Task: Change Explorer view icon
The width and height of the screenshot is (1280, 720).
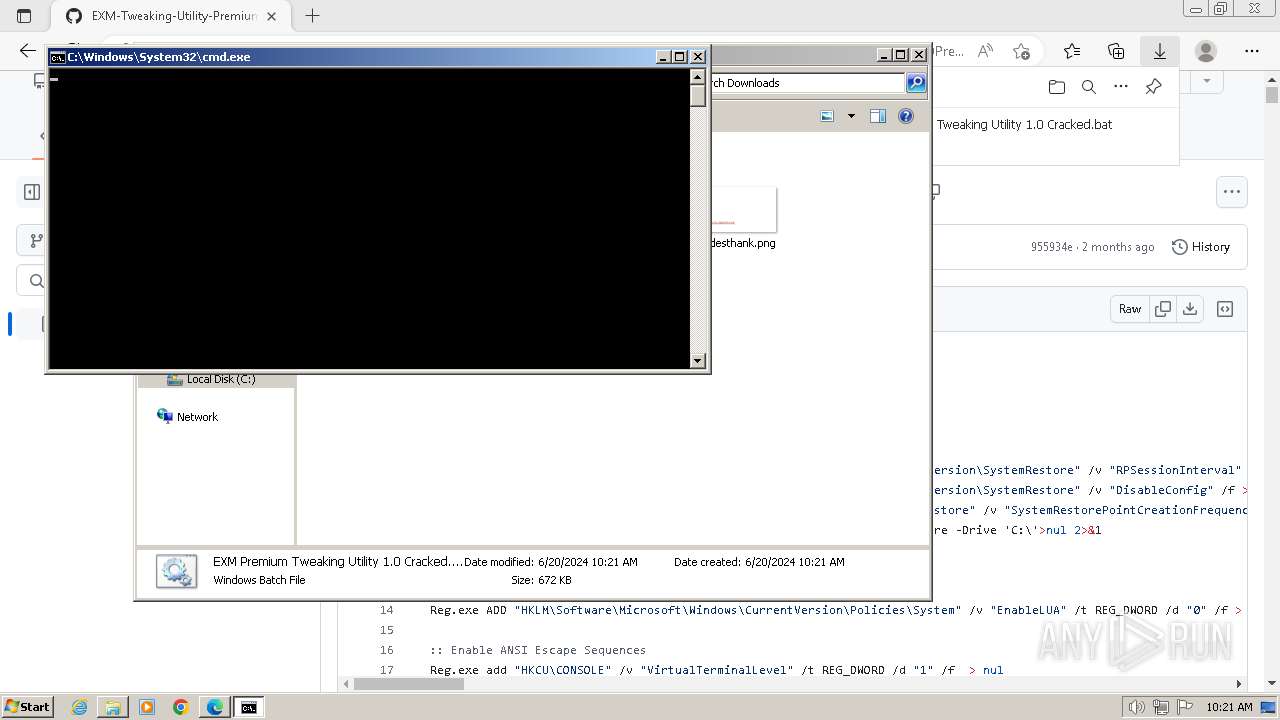Action: (x=827, y=116)
